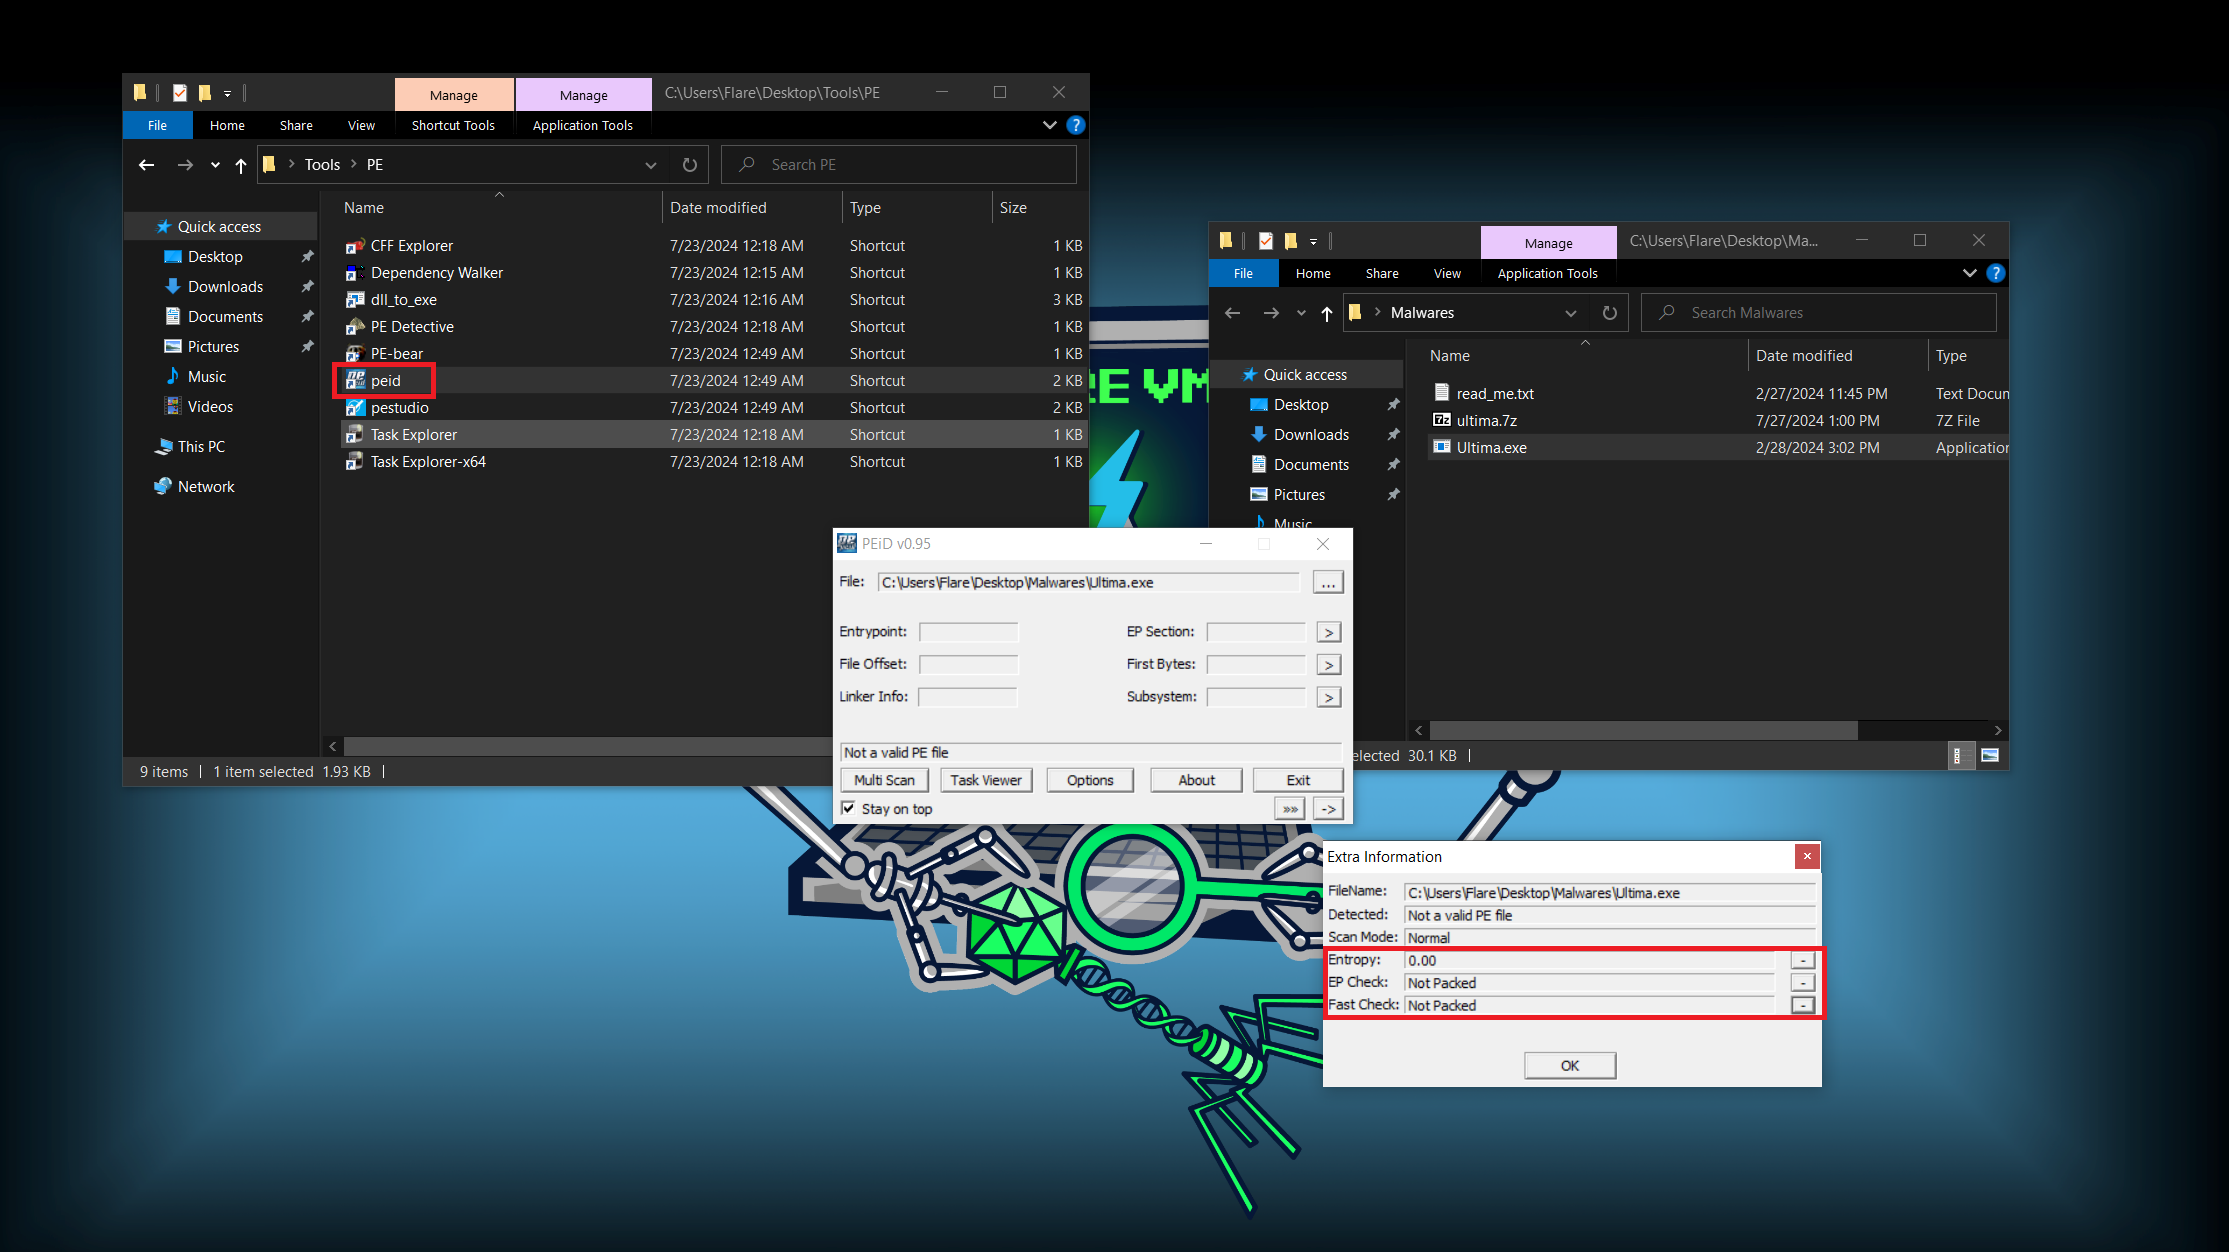Select the dll_to_exe shortcut icon
Image resolution: width=2229 pixels, height=1252 pixels.
(x=355, y=300)
